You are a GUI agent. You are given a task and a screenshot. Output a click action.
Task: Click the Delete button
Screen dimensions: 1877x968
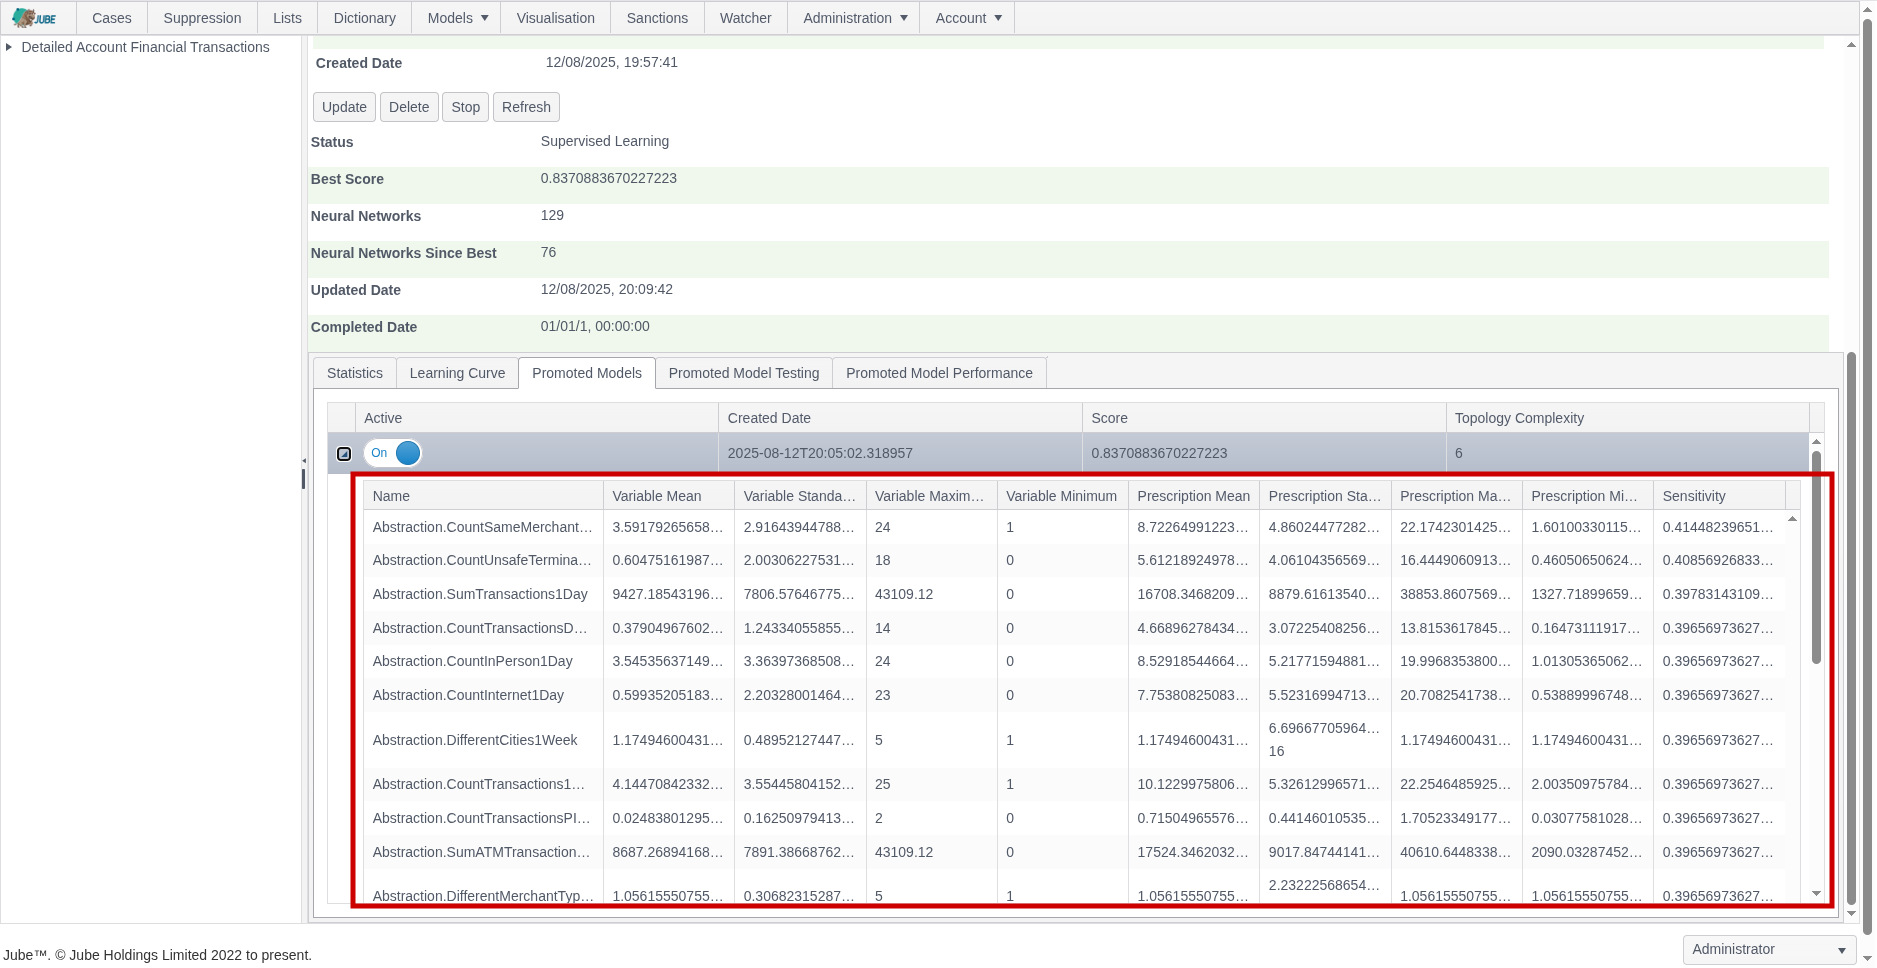click(409, 107)
